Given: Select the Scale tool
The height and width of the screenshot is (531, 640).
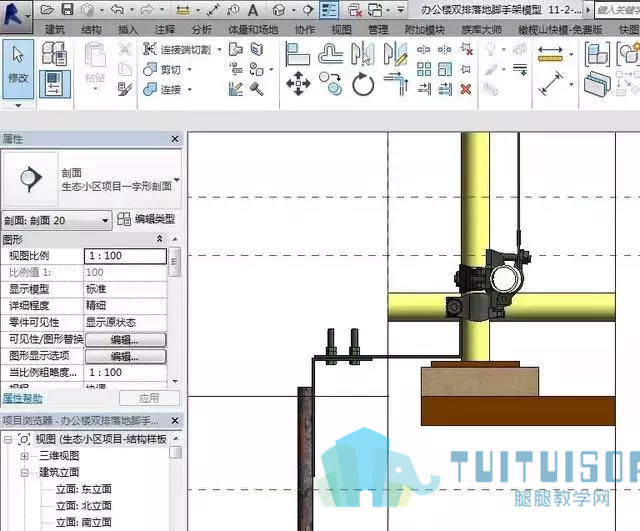Looking at the screenshot, I should (445, 69).
